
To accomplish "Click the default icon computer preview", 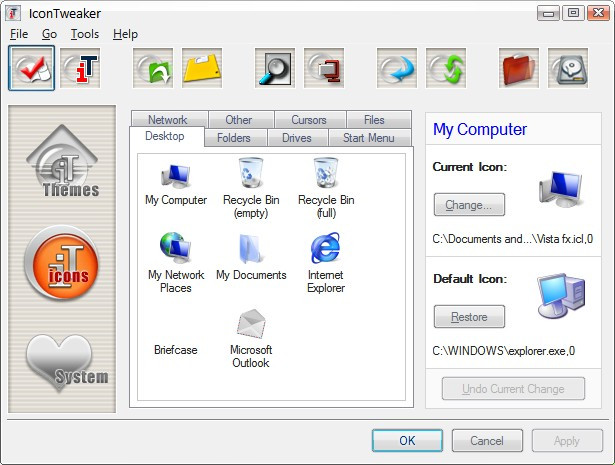I will 561,296.
